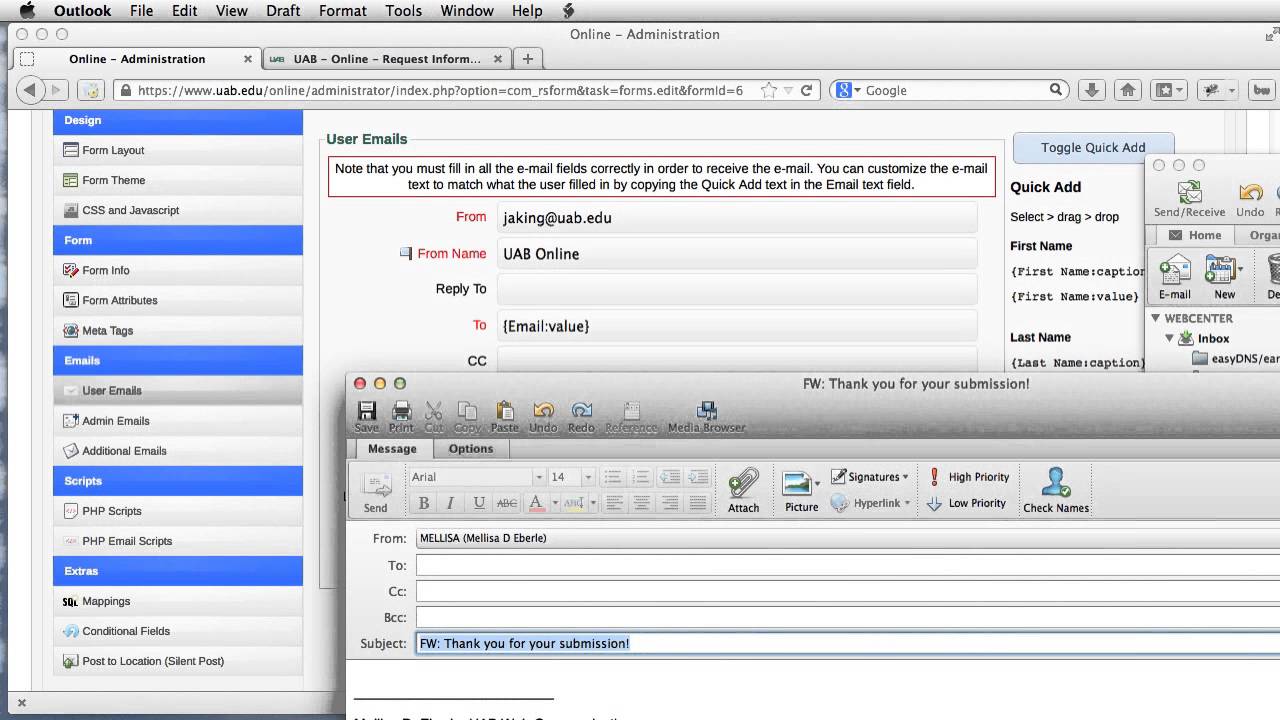Screen dimensions: 1280x720
Task: Open Admin Emails in sidebar
Action: pos(178,421)
